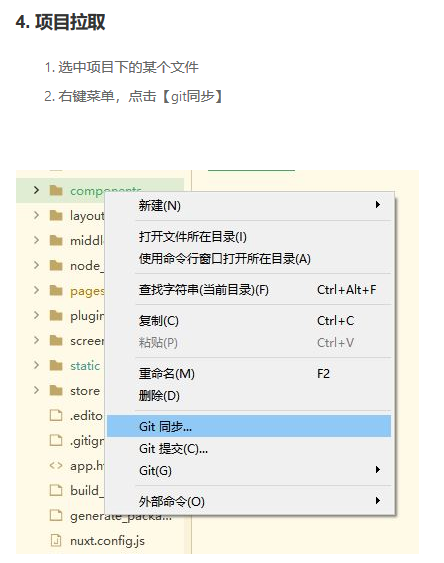The height and width of the screenshot is (563, 444).
Task: Click the generate_packa... file icon
Action: coord(56,515)
